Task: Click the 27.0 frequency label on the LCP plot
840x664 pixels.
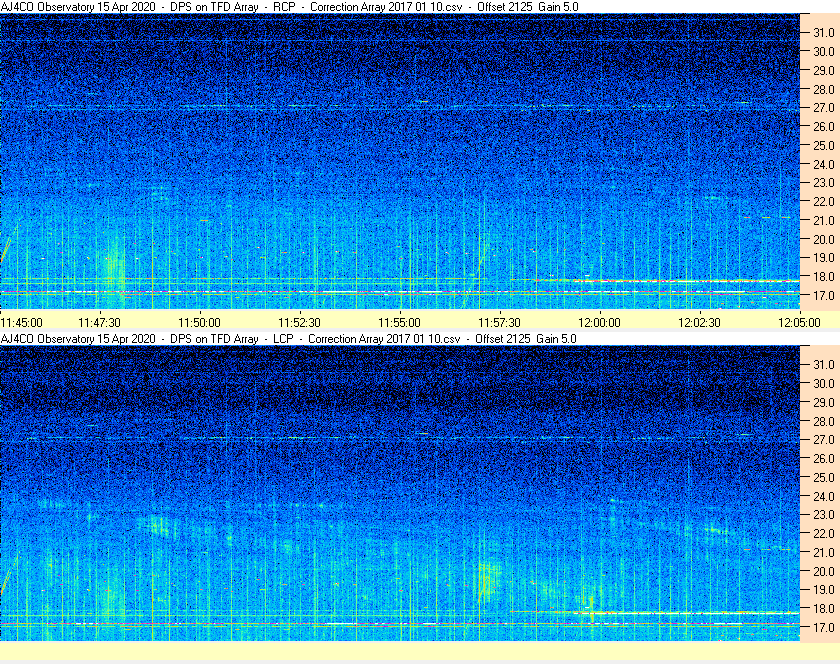Action: point(824,439)
